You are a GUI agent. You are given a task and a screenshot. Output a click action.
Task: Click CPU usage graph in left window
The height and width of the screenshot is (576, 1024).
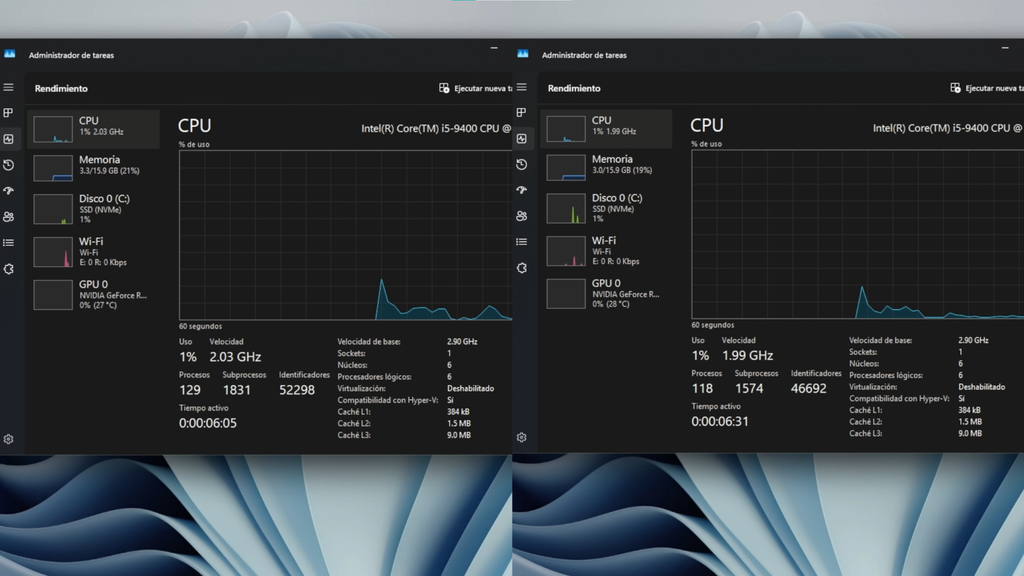click(345, 235)
